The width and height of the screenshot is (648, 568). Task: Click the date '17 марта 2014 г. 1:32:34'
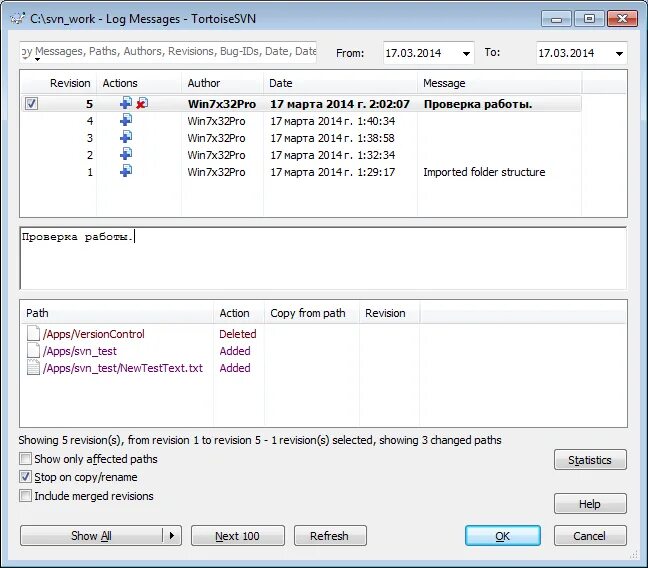click(333, 155)
